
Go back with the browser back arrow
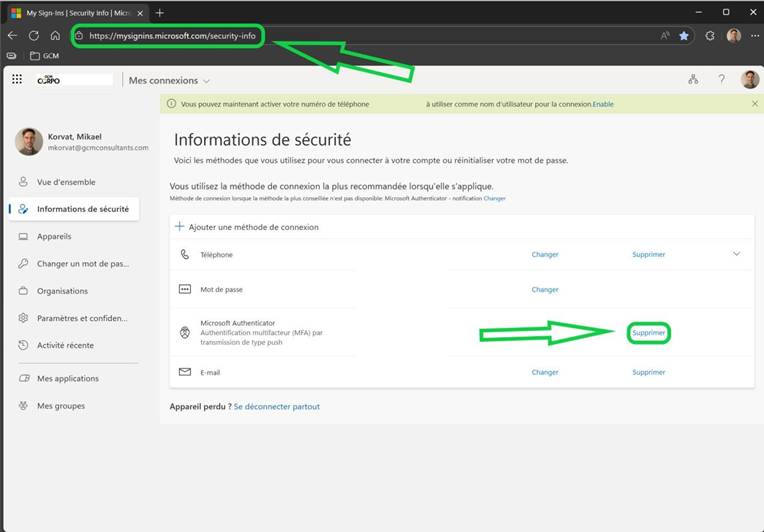pos(13,36)
